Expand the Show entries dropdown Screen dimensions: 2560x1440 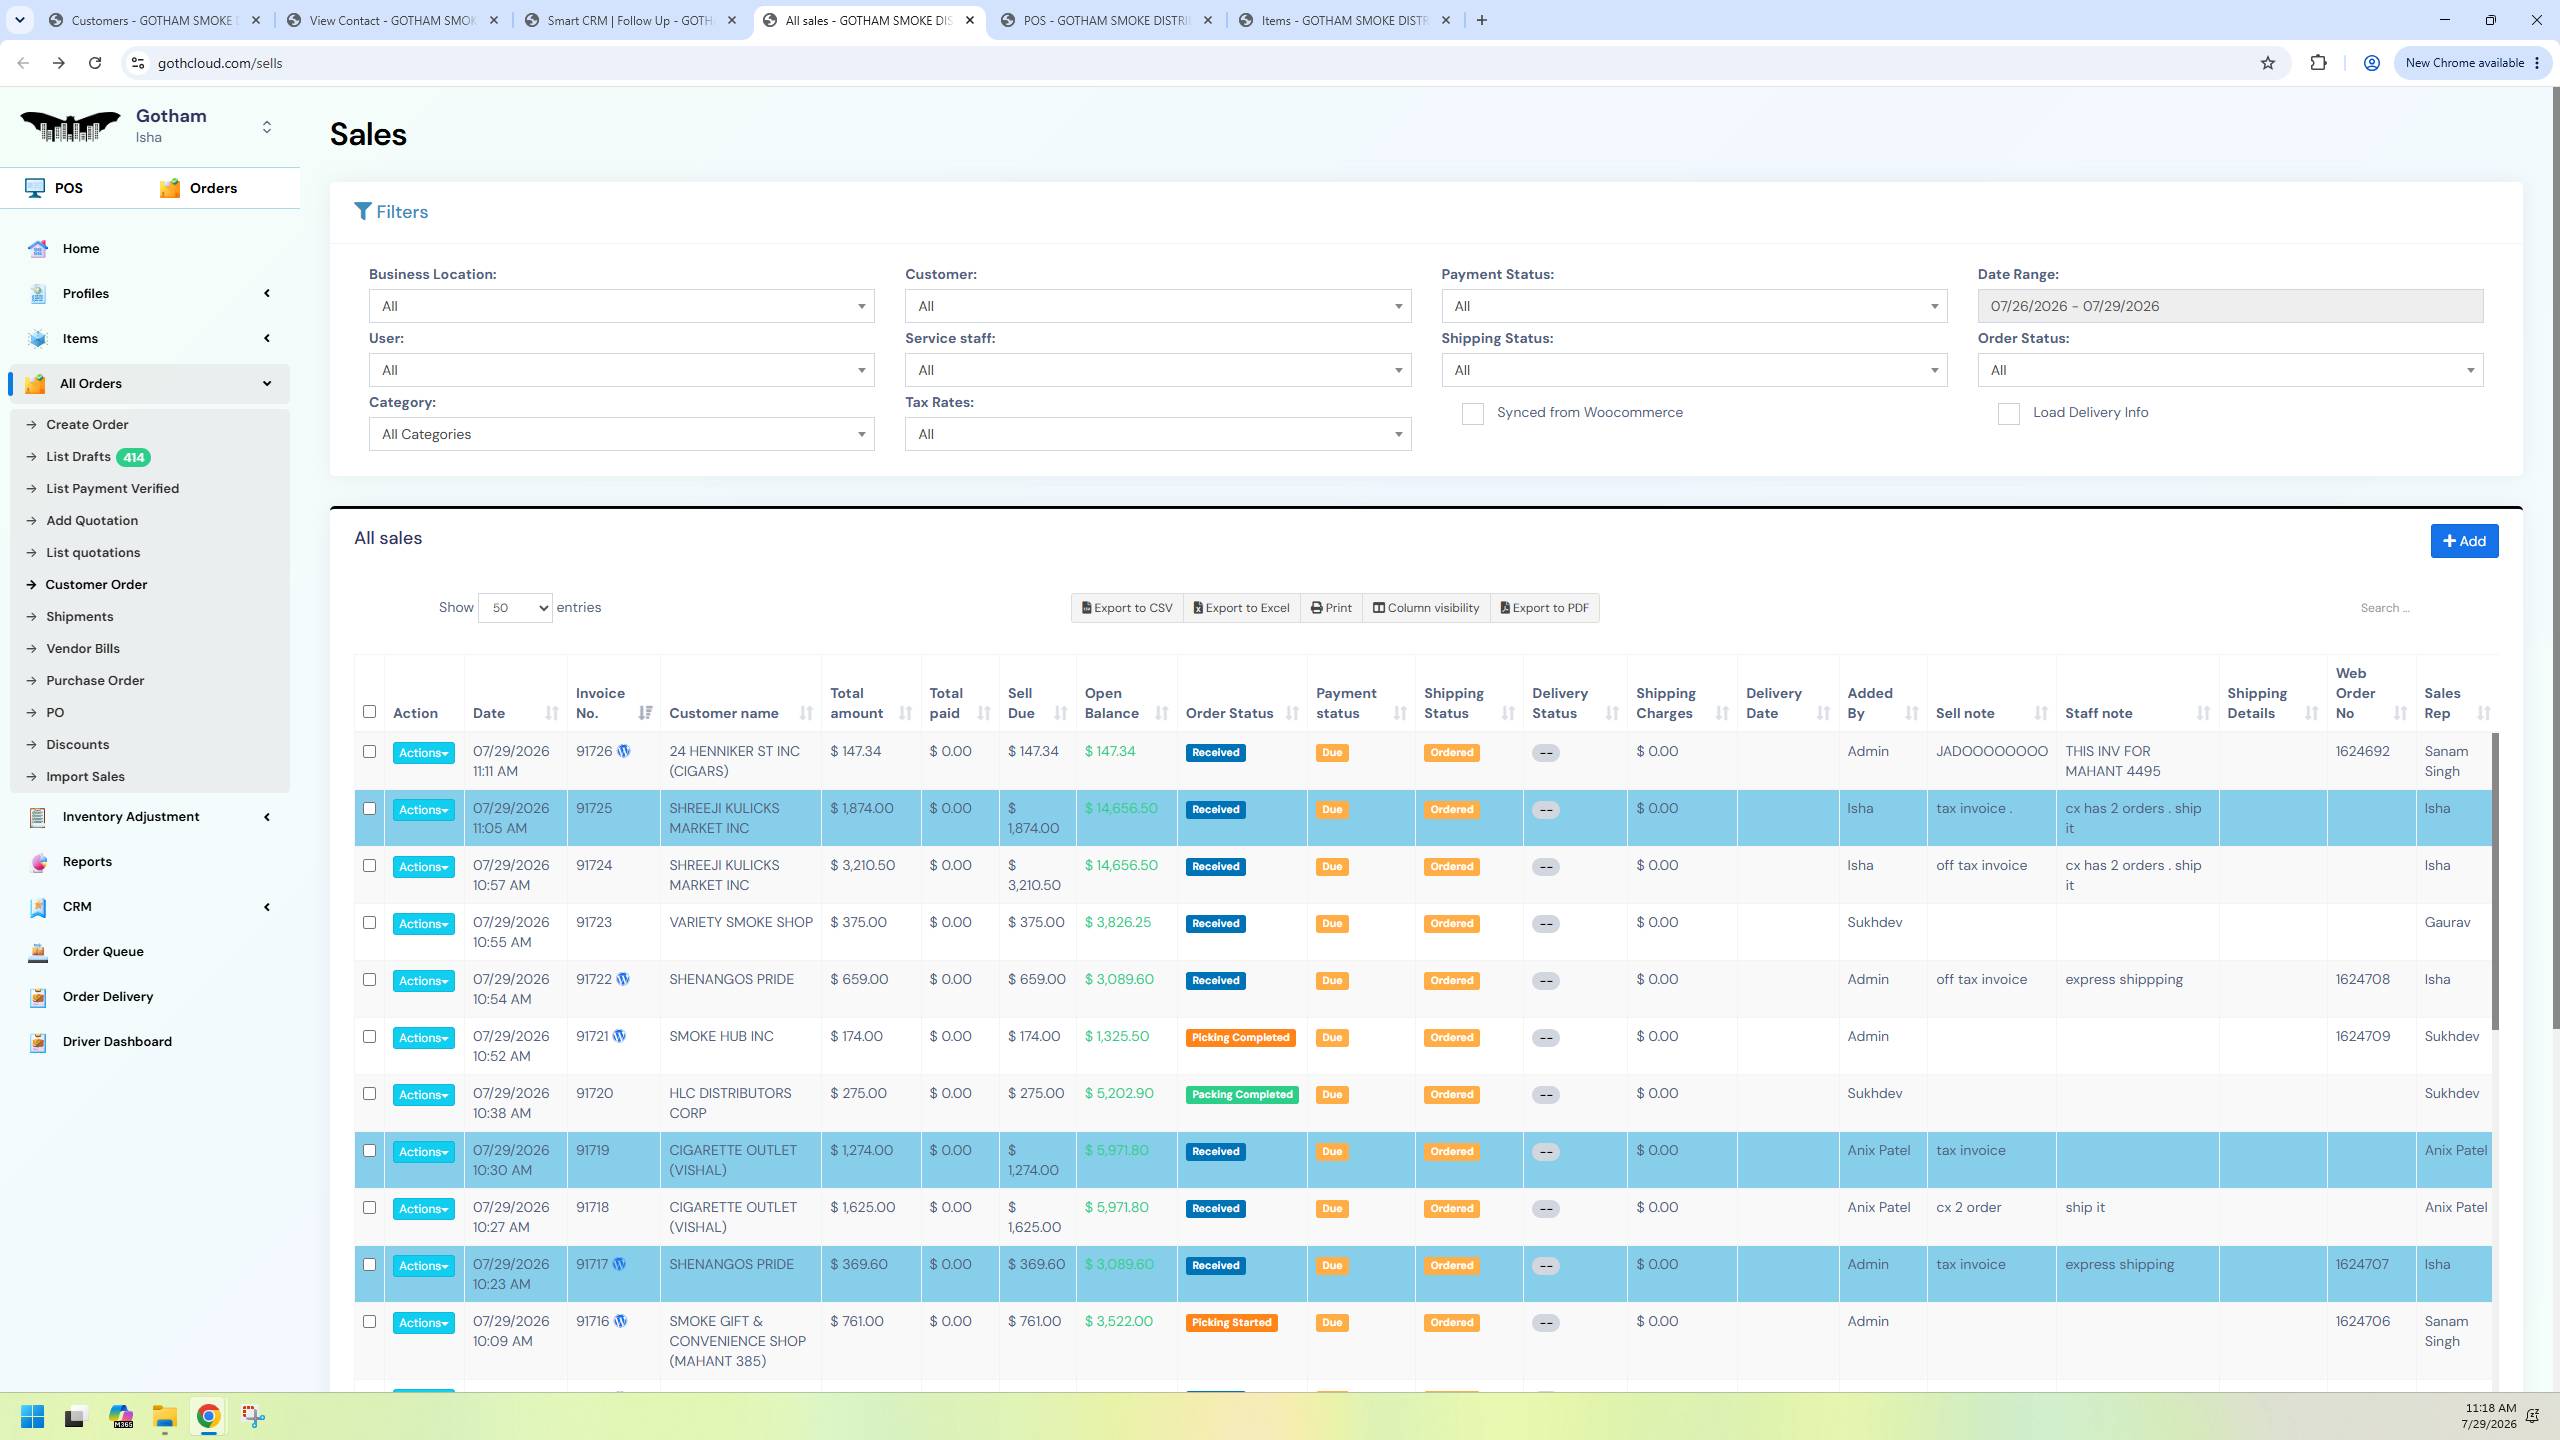click(515, 608)
